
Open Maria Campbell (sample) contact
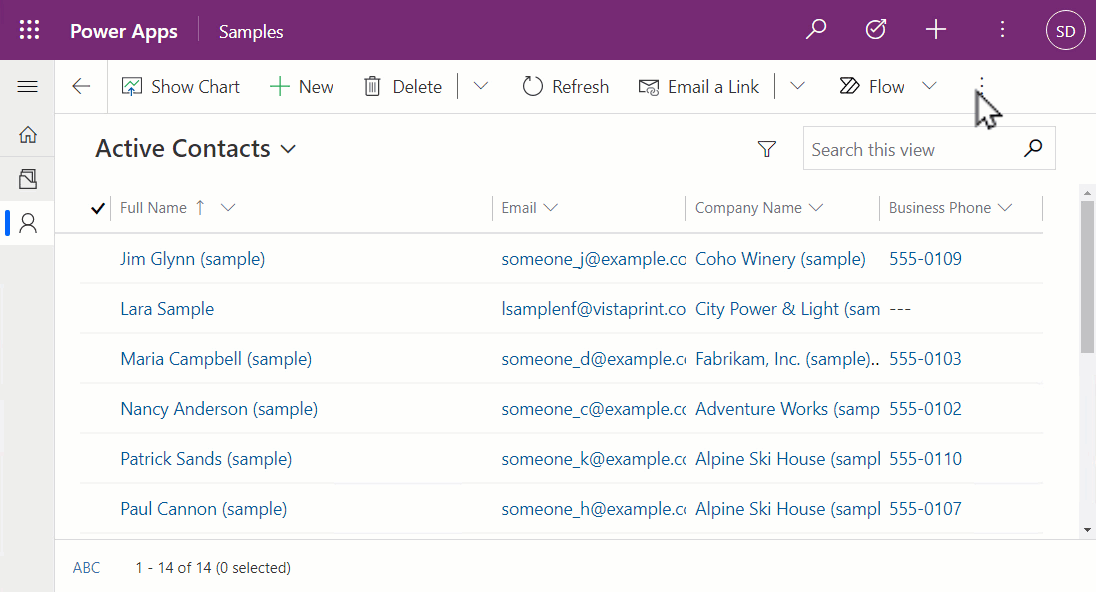tap(216, 359)
